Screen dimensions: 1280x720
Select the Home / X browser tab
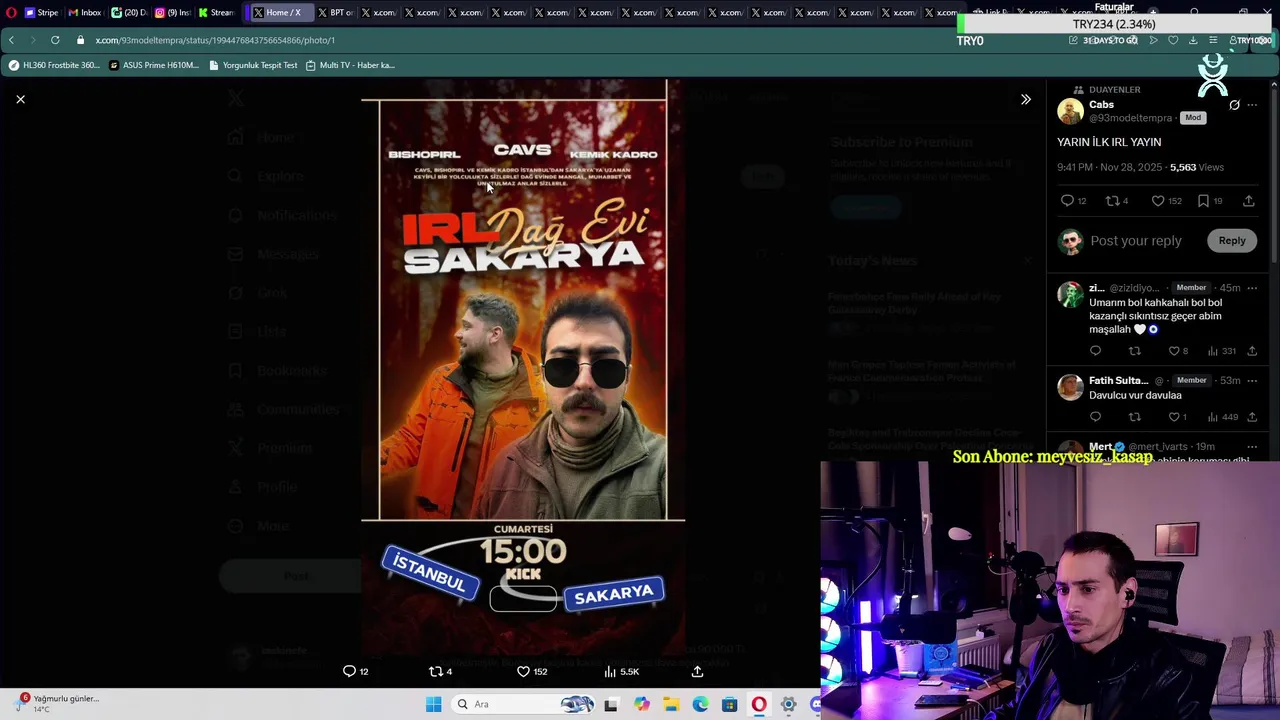[277, 13]
